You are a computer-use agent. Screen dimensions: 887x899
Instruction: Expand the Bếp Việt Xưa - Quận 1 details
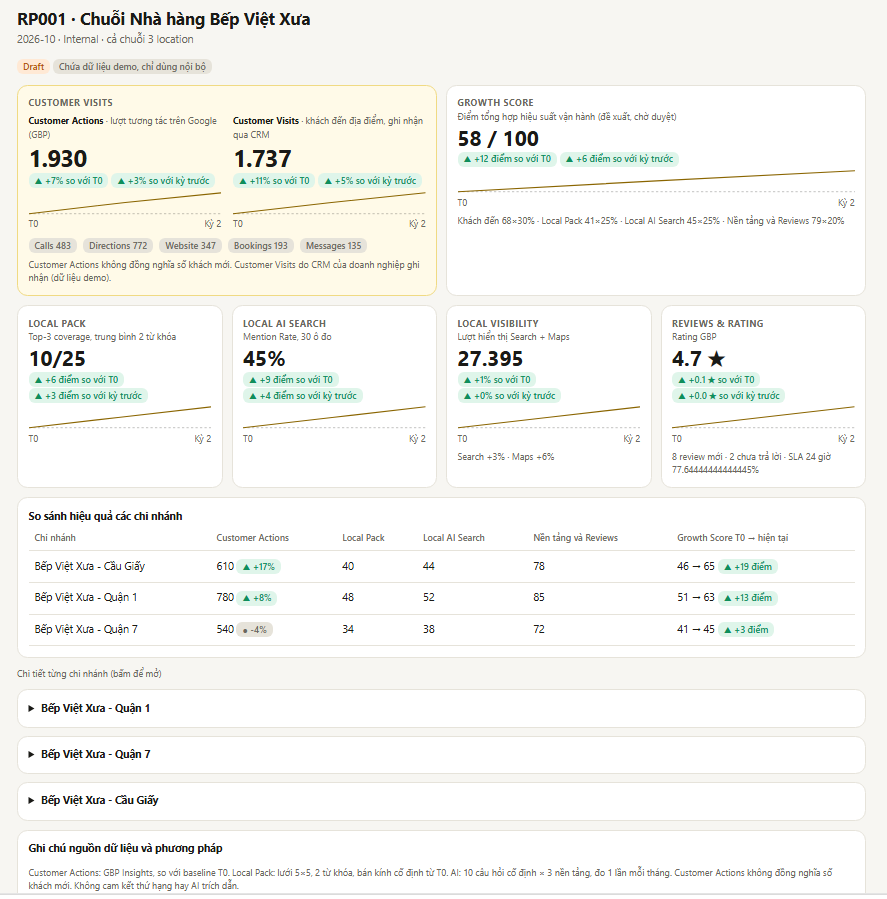440,708
